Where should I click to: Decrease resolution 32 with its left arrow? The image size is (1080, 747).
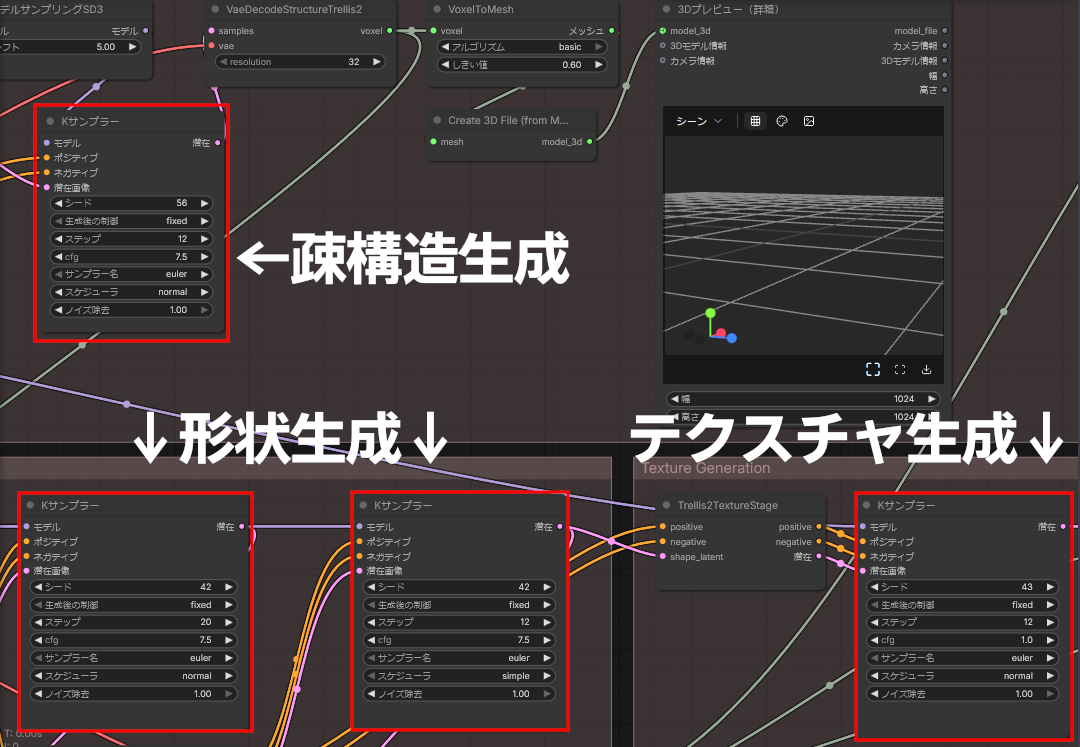(x=223, y=62)
